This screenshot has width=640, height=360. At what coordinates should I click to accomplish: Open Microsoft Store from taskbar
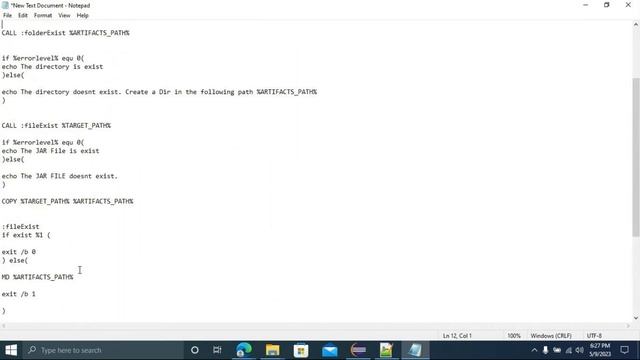[x=301, y=350]
